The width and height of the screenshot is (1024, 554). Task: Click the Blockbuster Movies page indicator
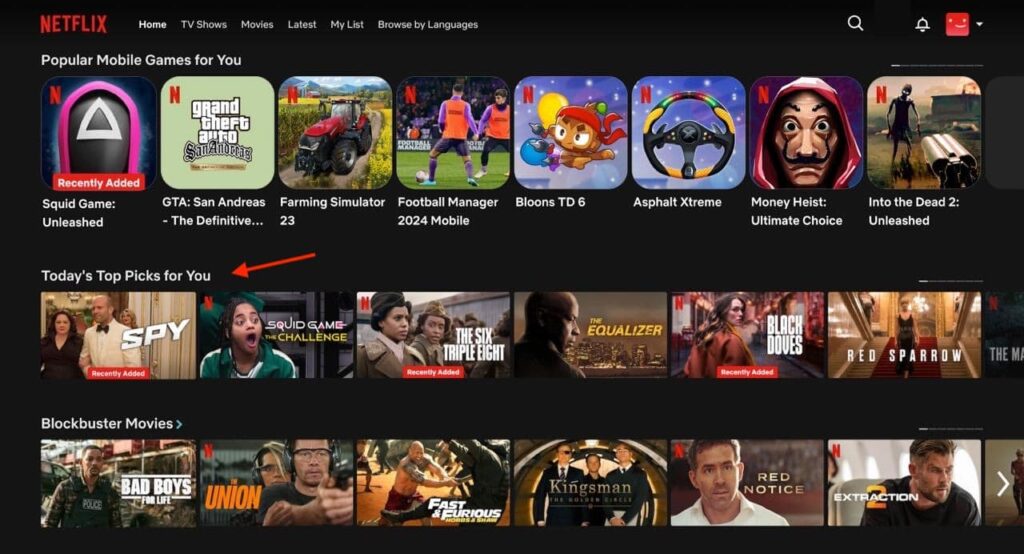950,429
